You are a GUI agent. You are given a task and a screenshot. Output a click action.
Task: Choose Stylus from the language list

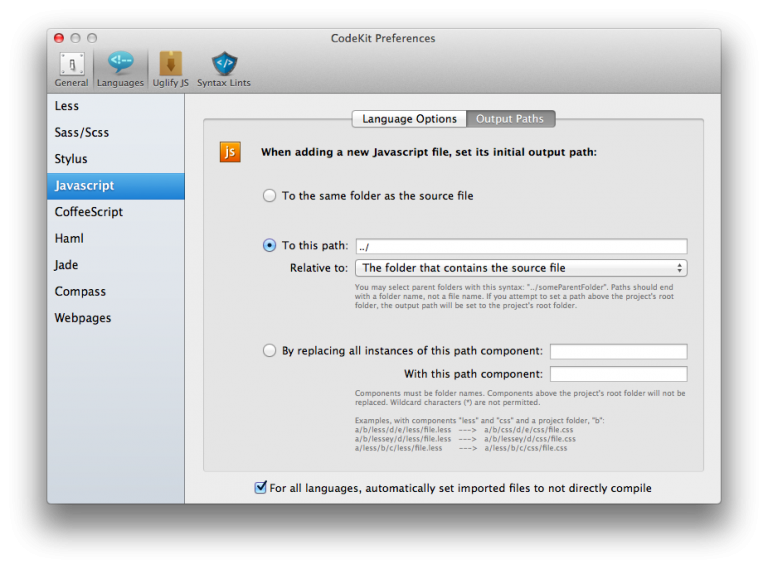[x=116, y=159]
